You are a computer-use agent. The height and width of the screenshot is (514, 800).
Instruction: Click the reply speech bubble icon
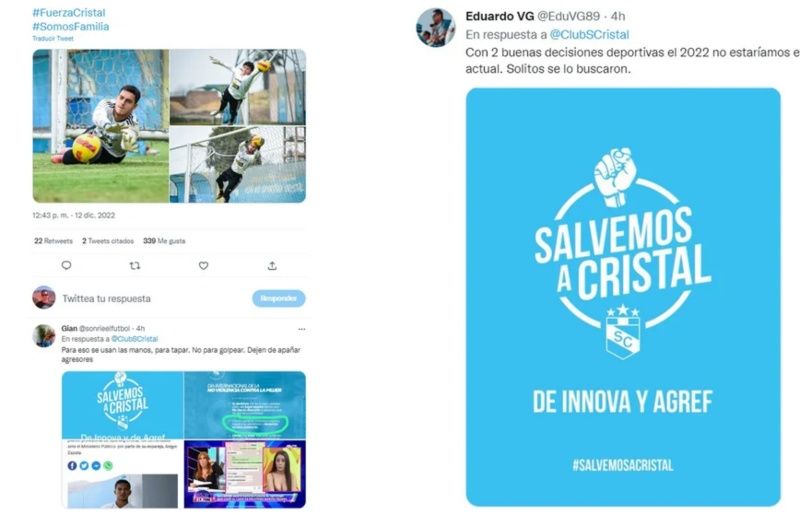pos(66,265)
